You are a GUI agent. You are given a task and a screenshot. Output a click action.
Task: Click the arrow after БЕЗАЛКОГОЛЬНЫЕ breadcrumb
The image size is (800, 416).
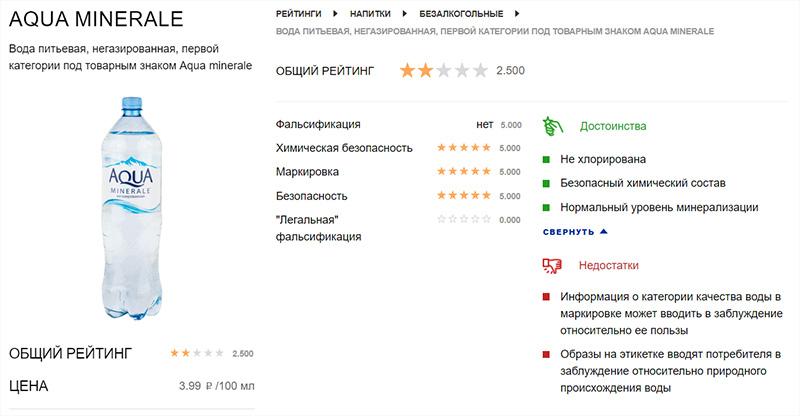[517, 14]
